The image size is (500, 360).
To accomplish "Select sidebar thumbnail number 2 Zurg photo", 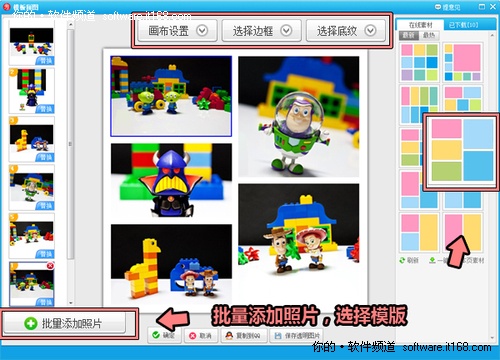I will [x=32, y=91].
